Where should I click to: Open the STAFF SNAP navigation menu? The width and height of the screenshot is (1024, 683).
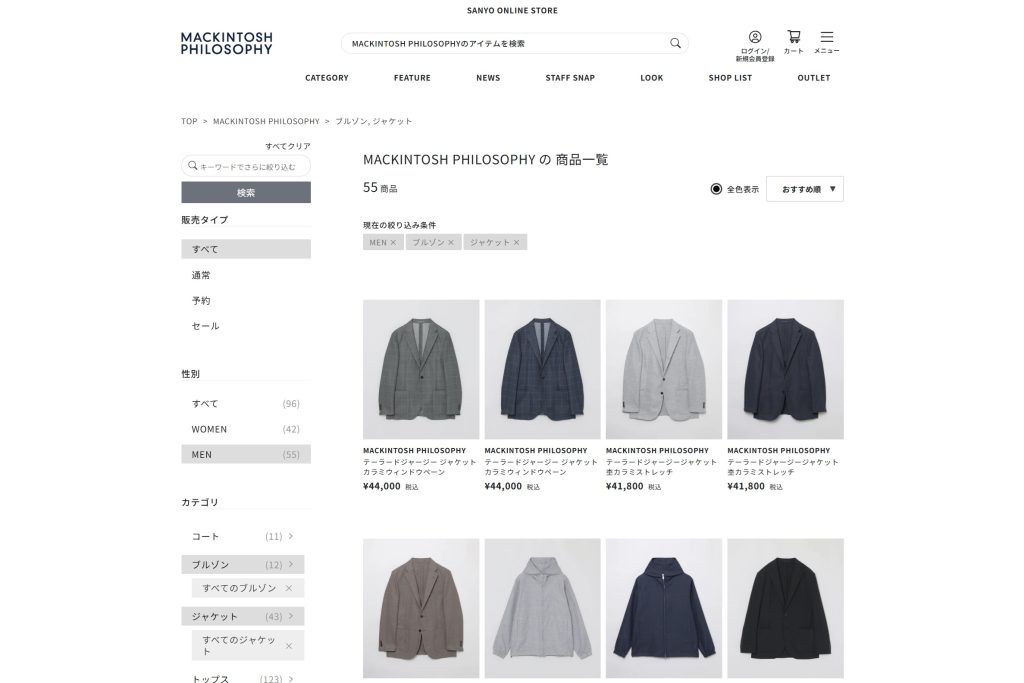point(570,78)
